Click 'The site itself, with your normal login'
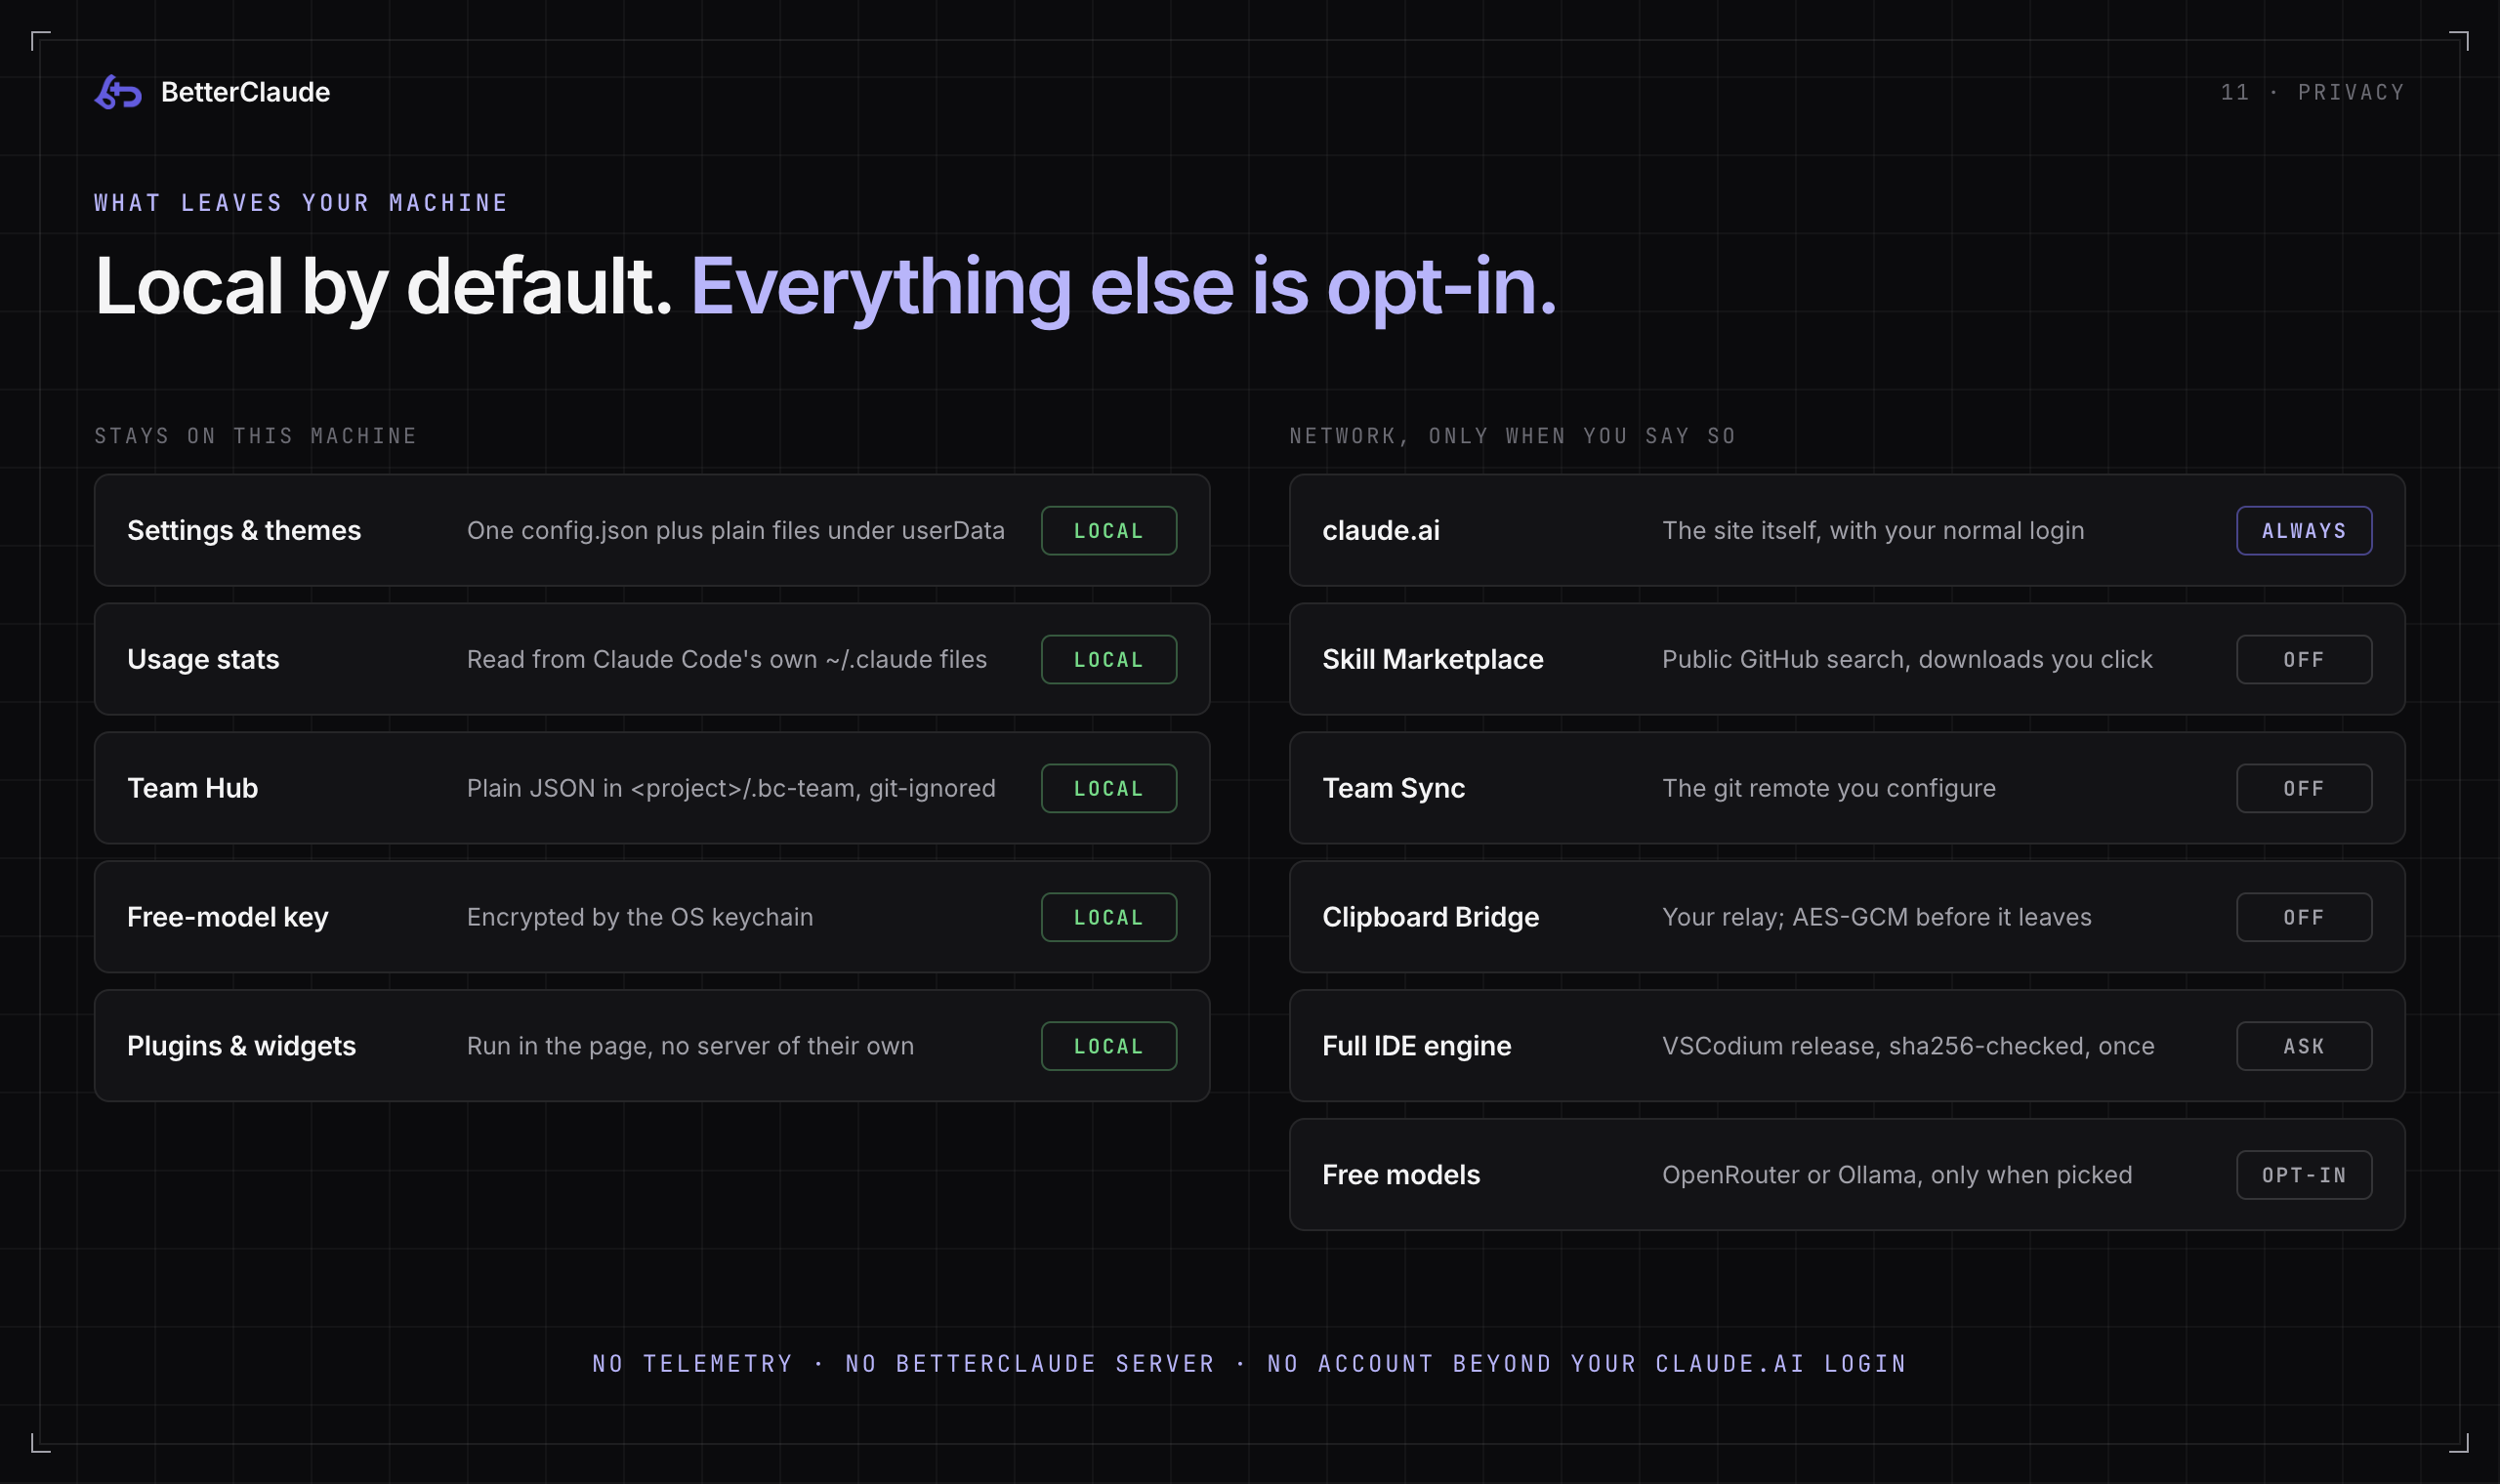 tap(1873, 531)
